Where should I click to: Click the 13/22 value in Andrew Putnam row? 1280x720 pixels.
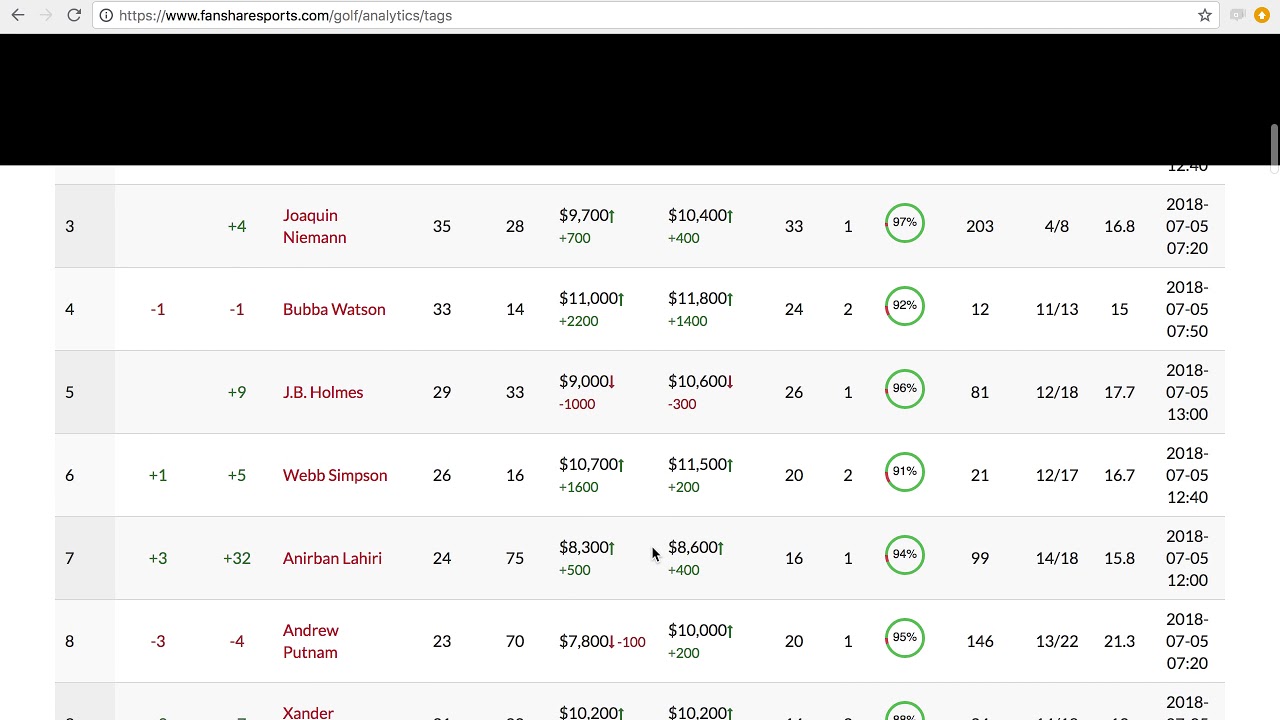pos(1057,641)
